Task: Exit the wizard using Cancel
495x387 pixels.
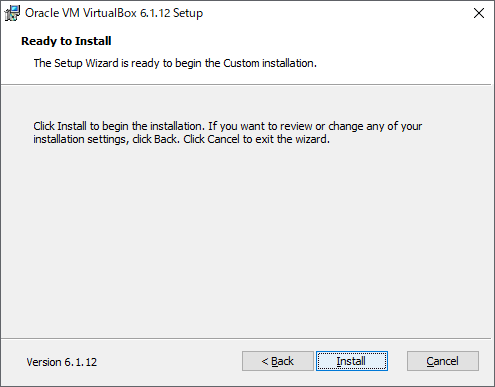Action: pyautogui.click(x=443, y=361)
